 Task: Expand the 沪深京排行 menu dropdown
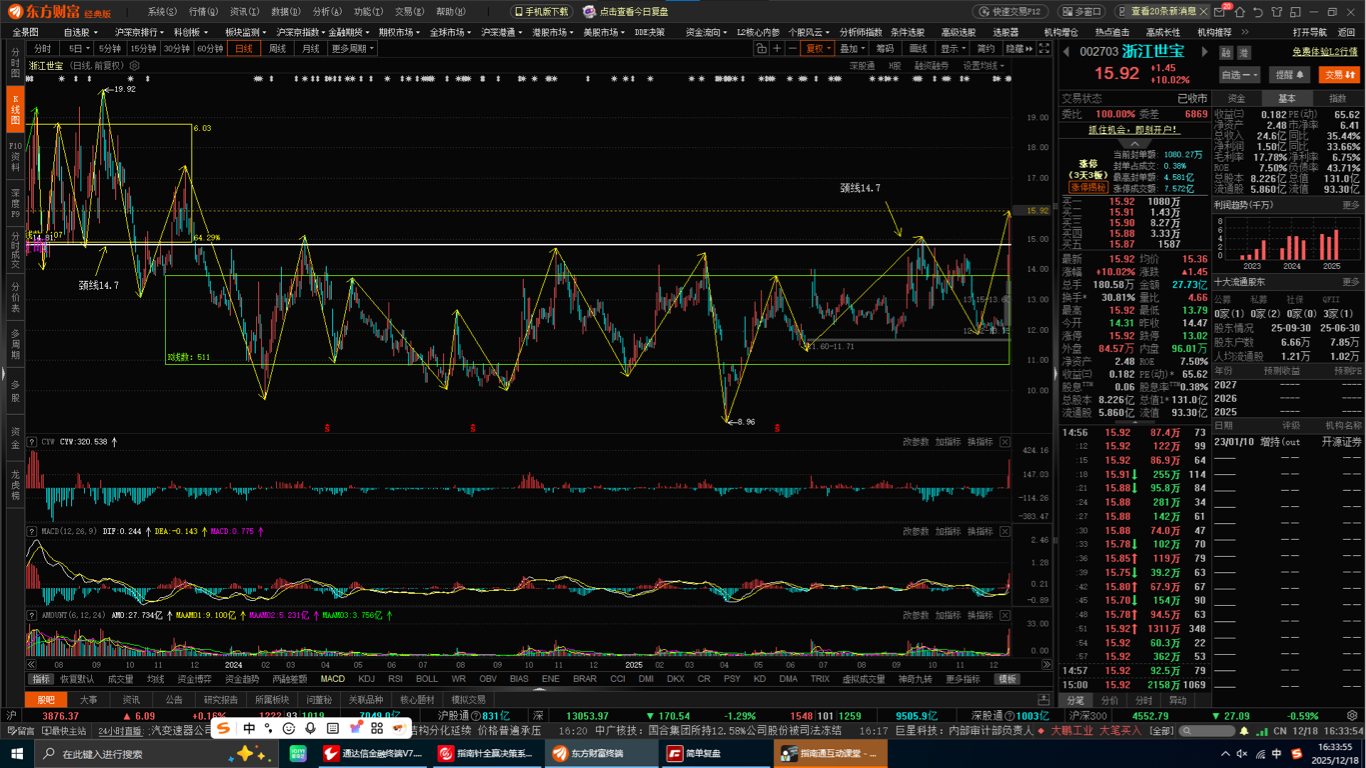tap(140, 32)
